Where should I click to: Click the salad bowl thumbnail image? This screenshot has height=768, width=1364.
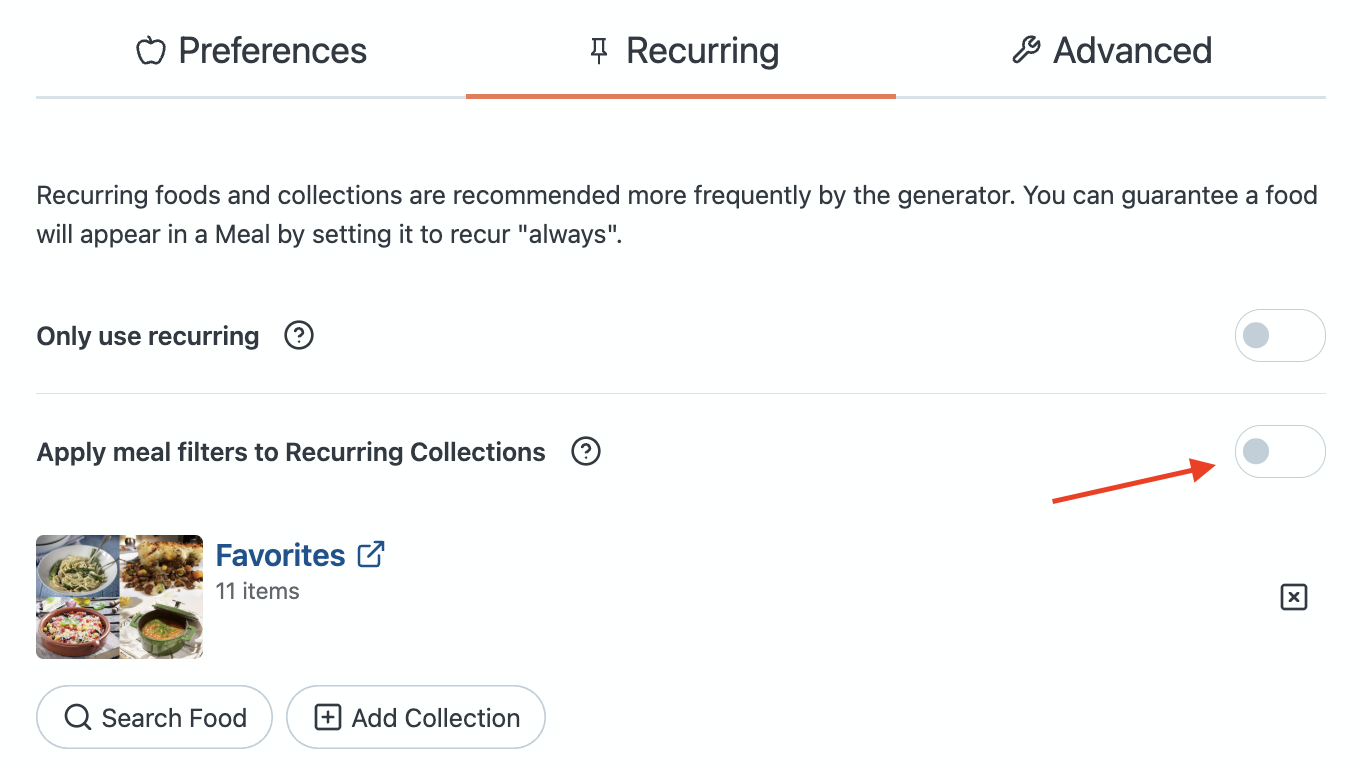pyautogui.click(x=77, y=628)
